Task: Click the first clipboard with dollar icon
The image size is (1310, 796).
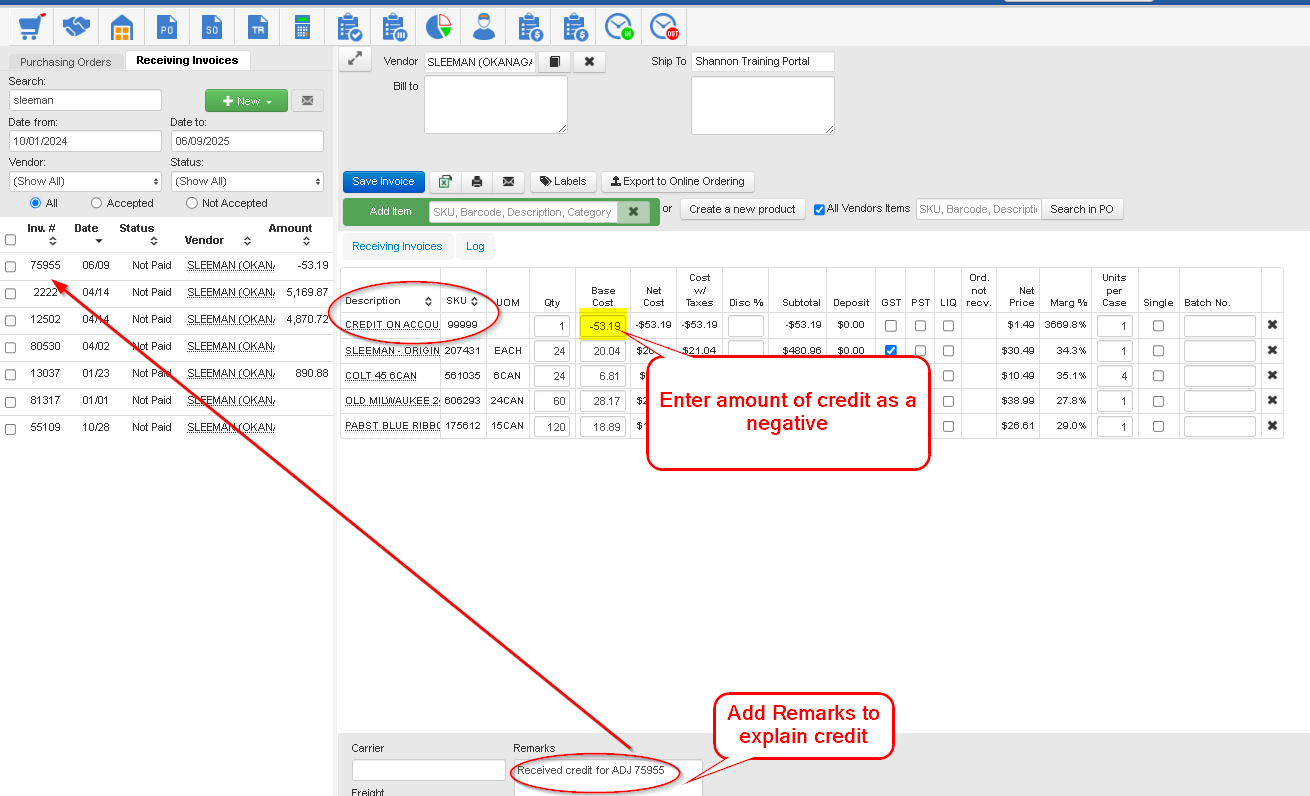Action: (x=529, y=27)
